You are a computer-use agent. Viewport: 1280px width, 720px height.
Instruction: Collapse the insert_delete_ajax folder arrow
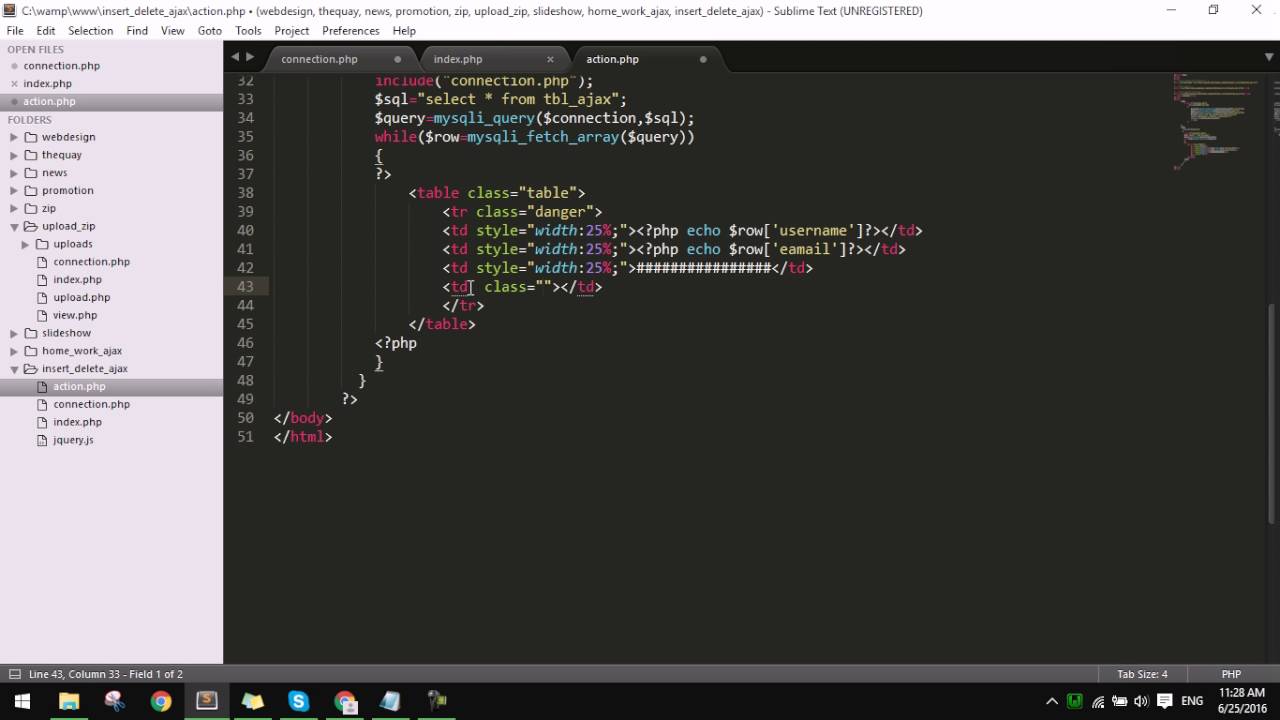14,369
